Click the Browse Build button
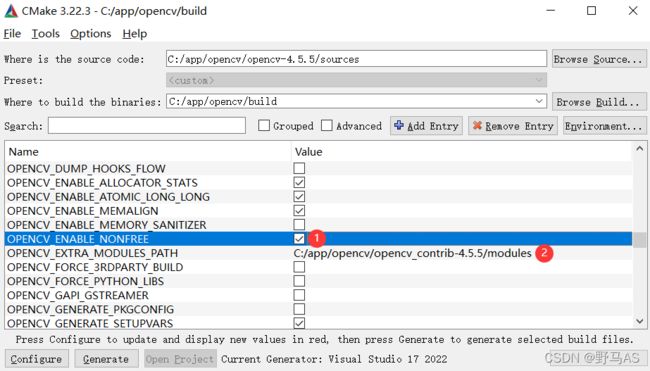The width and height of the screenshot is (650, 371). point(599,102)
